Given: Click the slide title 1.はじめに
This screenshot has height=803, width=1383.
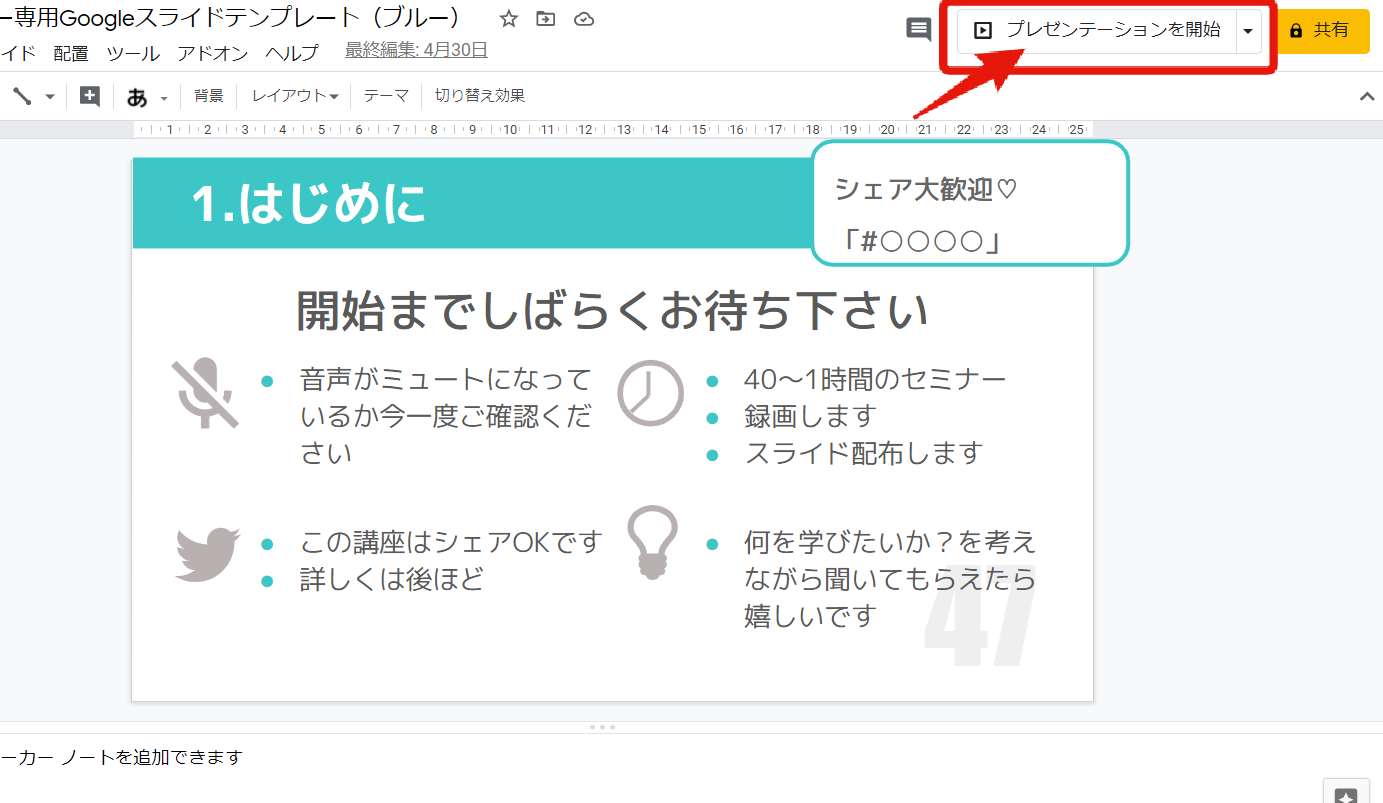Looking at the screenshot, I should coord(309,204).
